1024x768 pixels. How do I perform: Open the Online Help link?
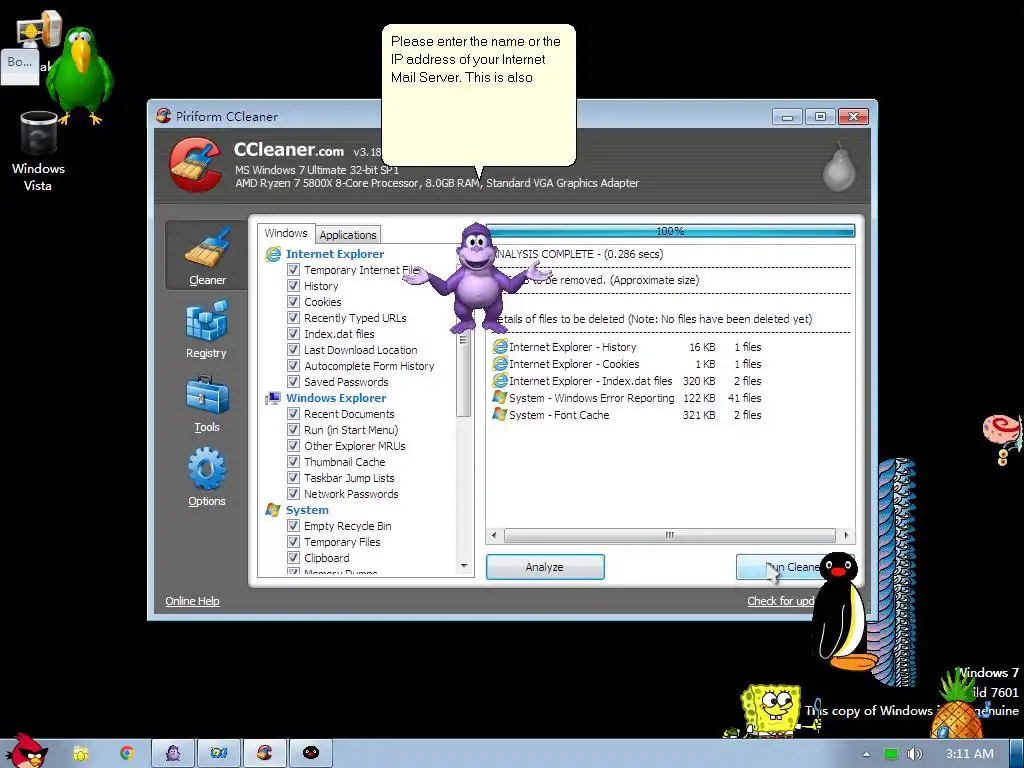pos(192,601)
